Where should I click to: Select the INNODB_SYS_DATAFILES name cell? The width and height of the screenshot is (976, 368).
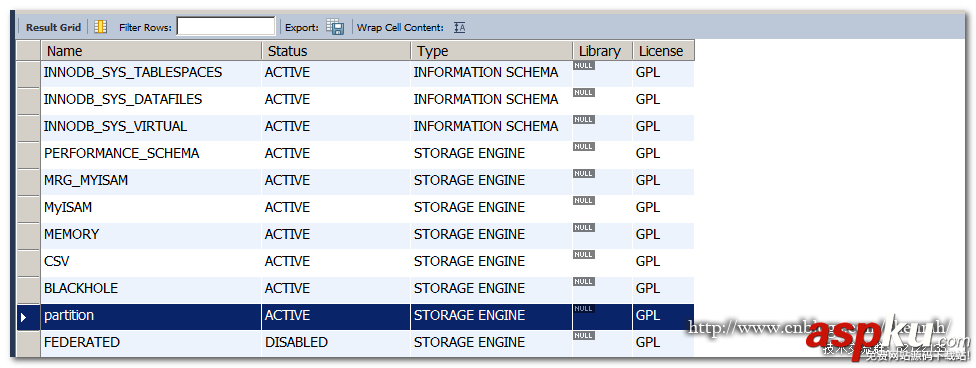point(151,100)
